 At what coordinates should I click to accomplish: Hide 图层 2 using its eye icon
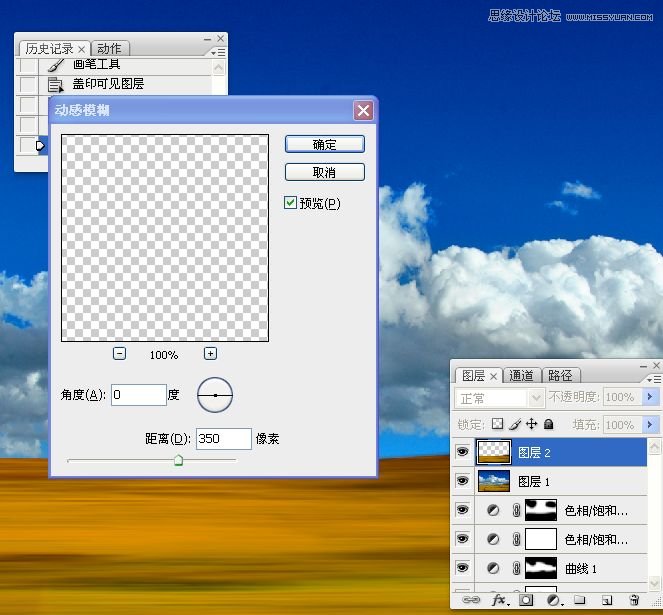tap(463, 452)
